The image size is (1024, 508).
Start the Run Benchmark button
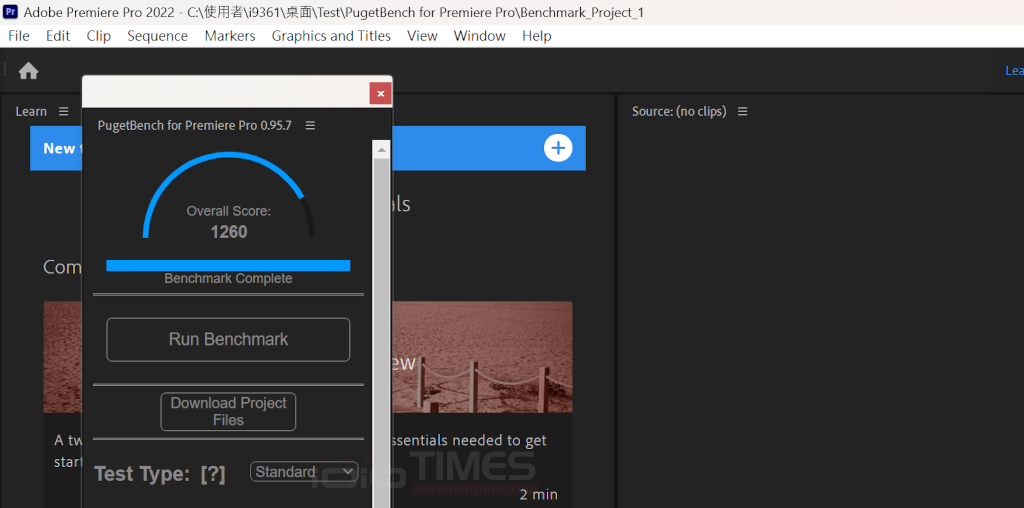[229, 340]
